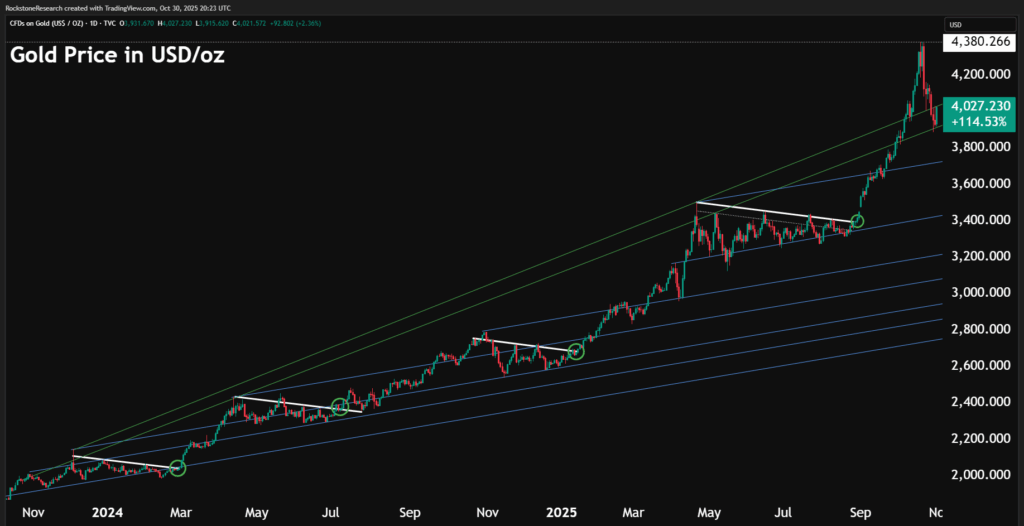Click the 2,000.000 level on the price axis

980,474
